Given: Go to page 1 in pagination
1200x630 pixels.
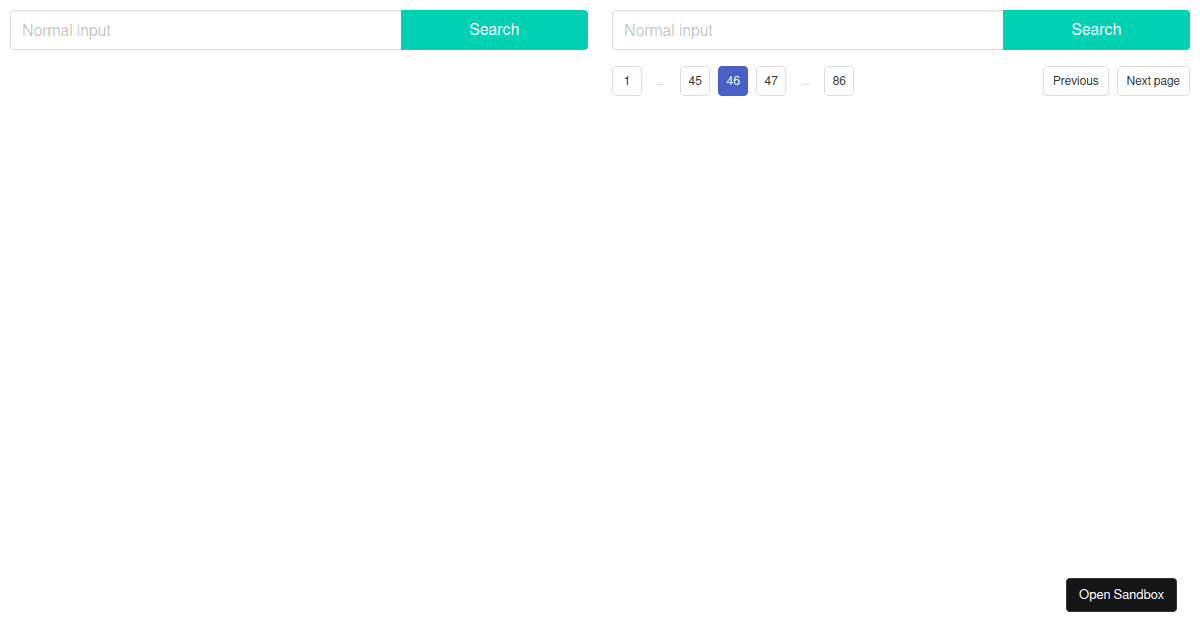Looking at the screenshot, I should point(627,81).
